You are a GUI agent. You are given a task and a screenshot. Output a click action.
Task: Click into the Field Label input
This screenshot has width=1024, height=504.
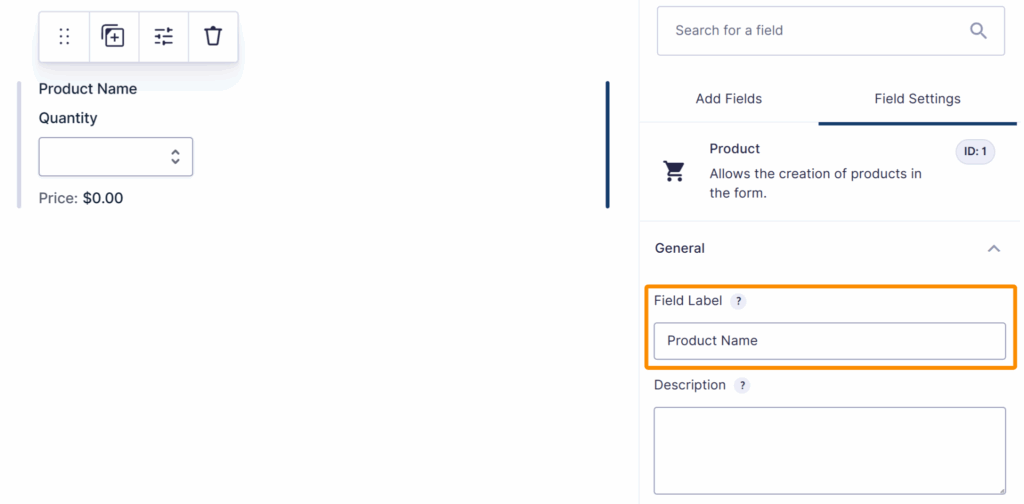(829, 341)
